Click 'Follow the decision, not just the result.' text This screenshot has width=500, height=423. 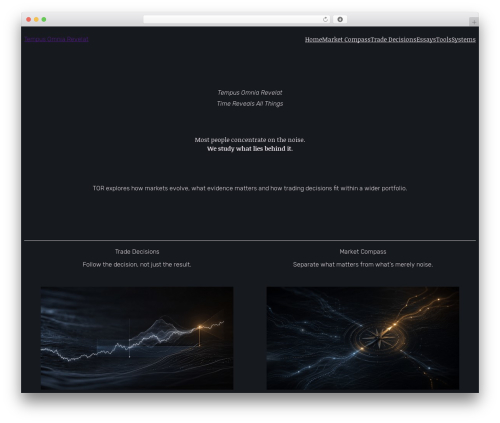pyautogui.click(x=137, y=264)
